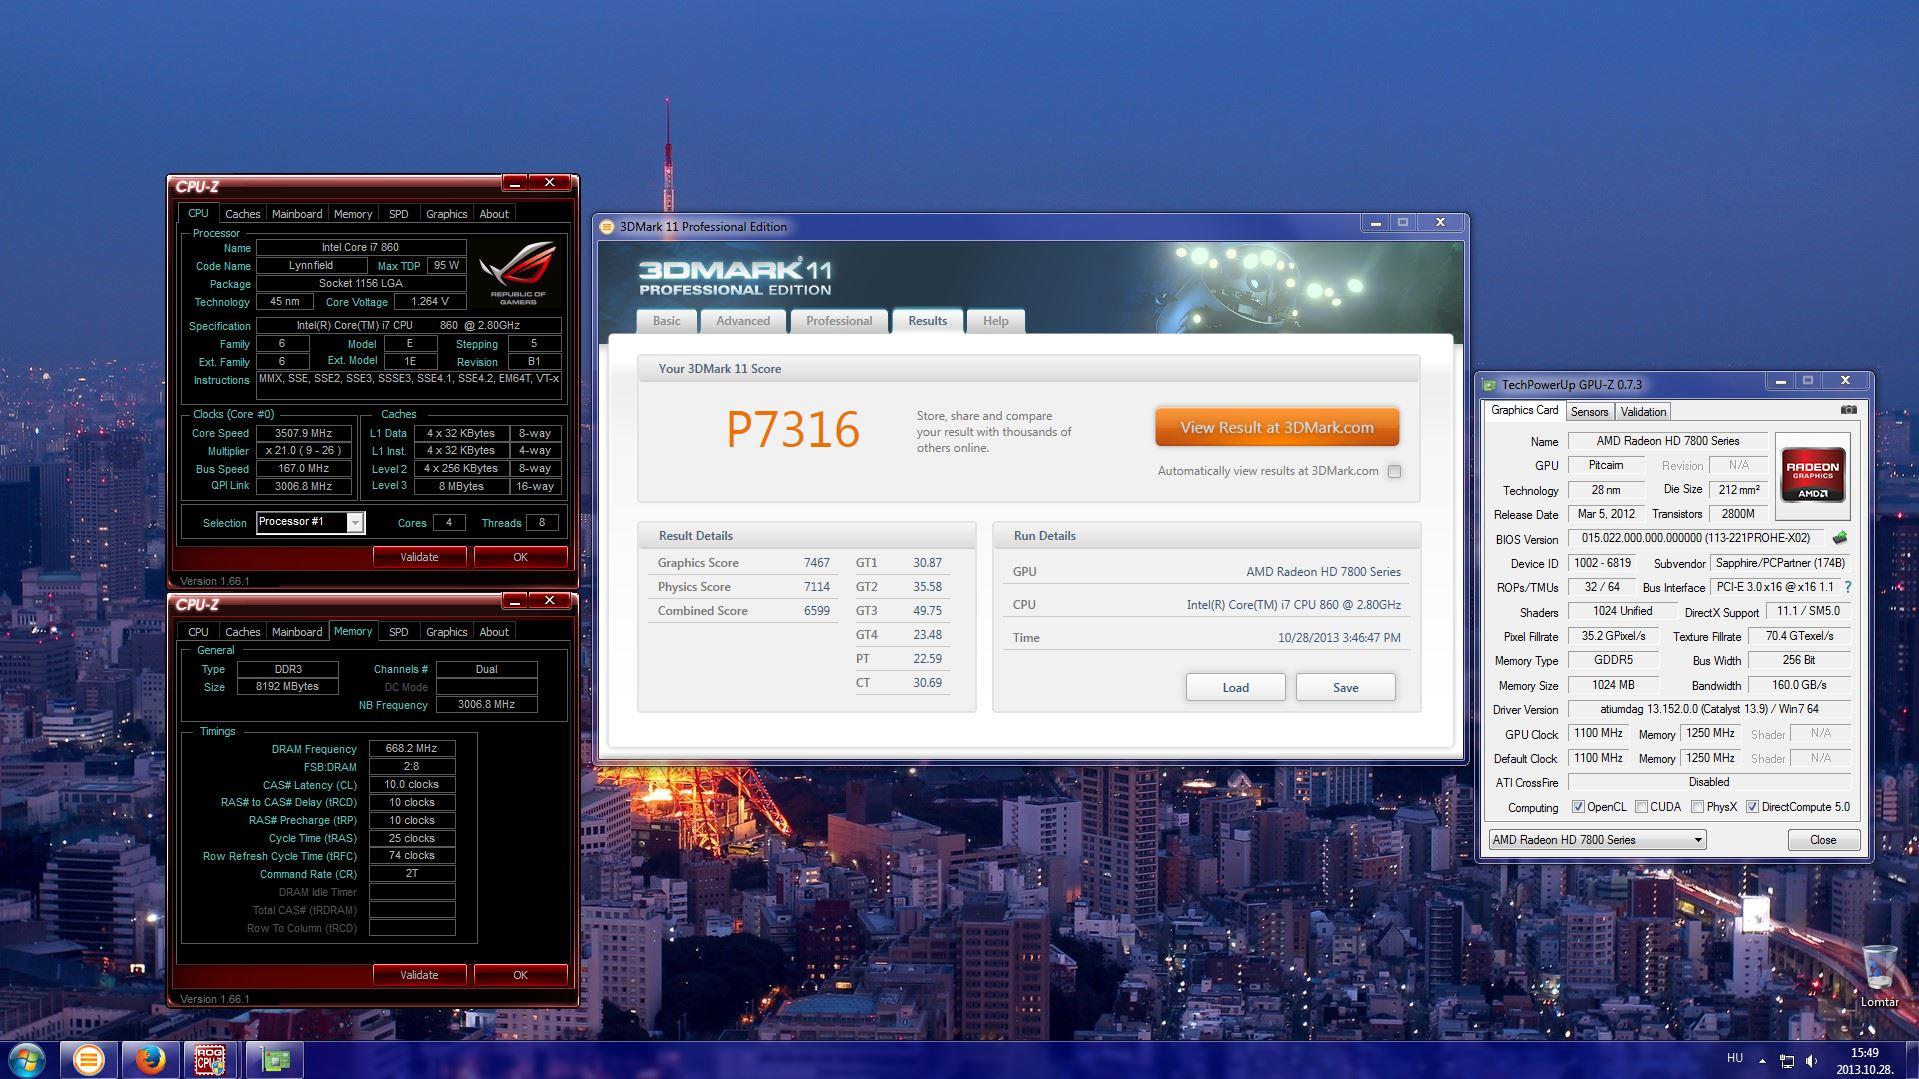Expand the Processor #1 selection dropdown

pos(354,523)
